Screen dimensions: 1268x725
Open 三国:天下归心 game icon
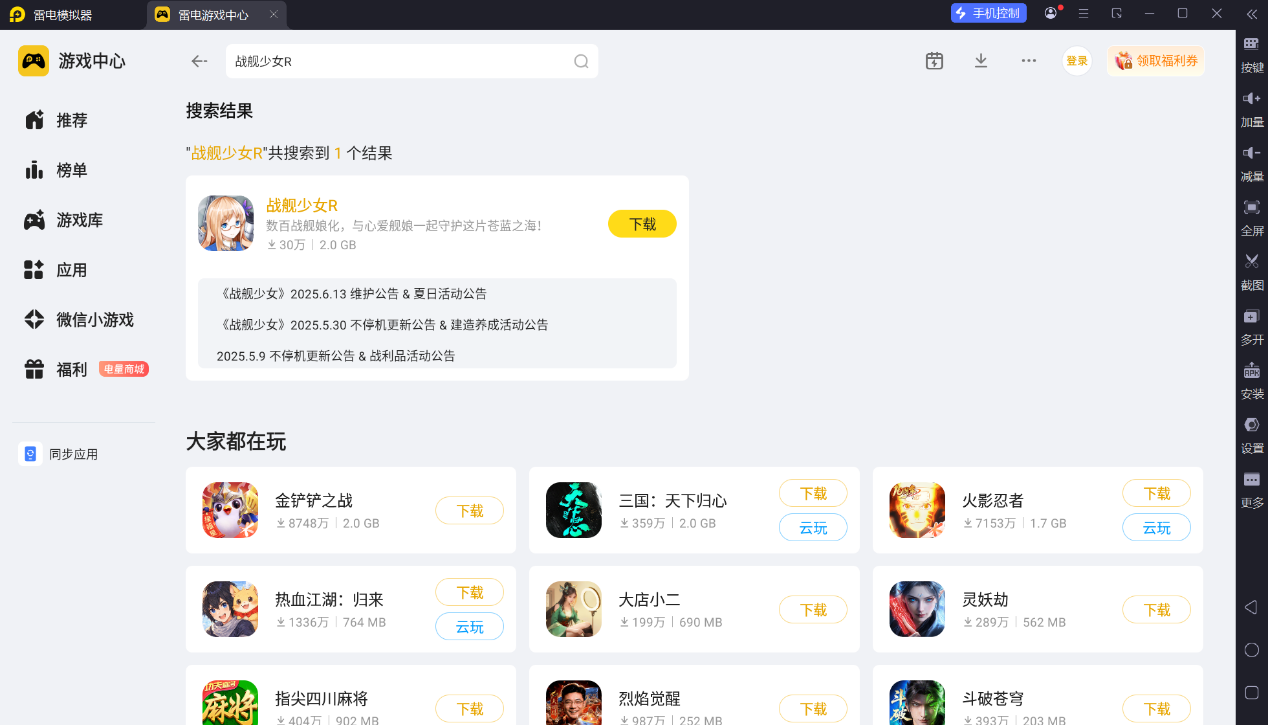574,510
